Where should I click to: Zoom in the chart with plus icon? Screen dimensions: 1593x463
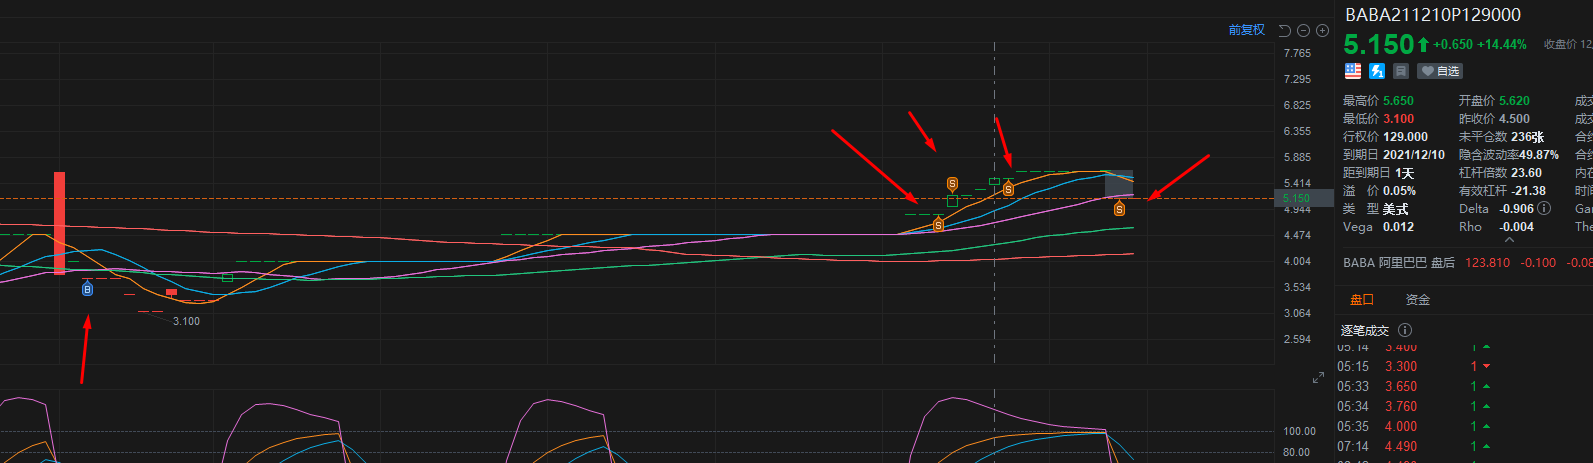(x=1322, y=30)
